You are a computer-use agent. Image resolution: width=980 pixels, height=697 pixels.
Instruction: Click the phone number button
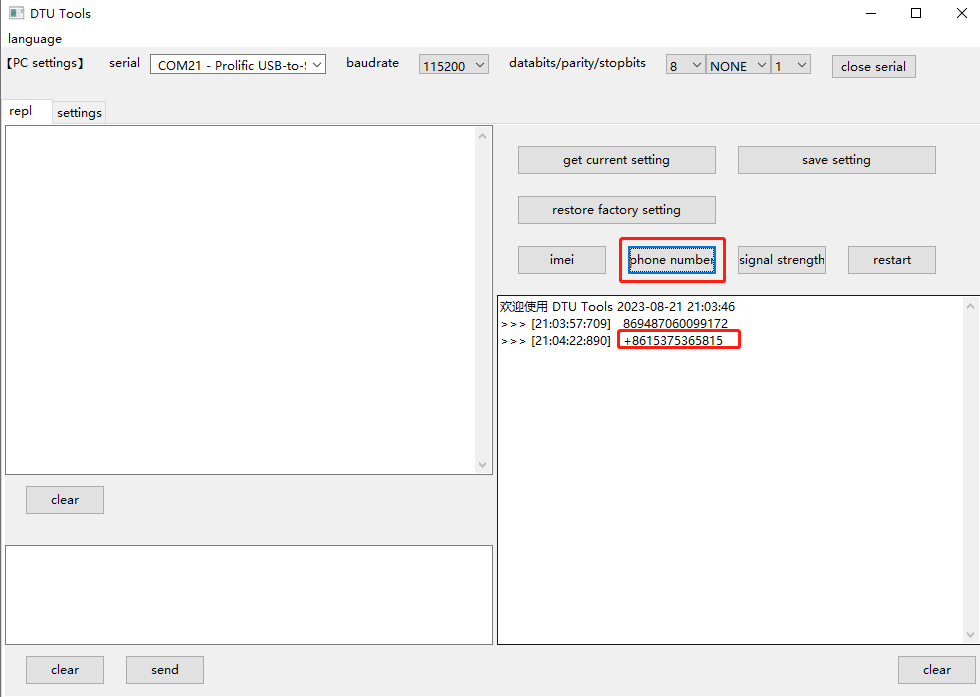(x=671, y=260)
